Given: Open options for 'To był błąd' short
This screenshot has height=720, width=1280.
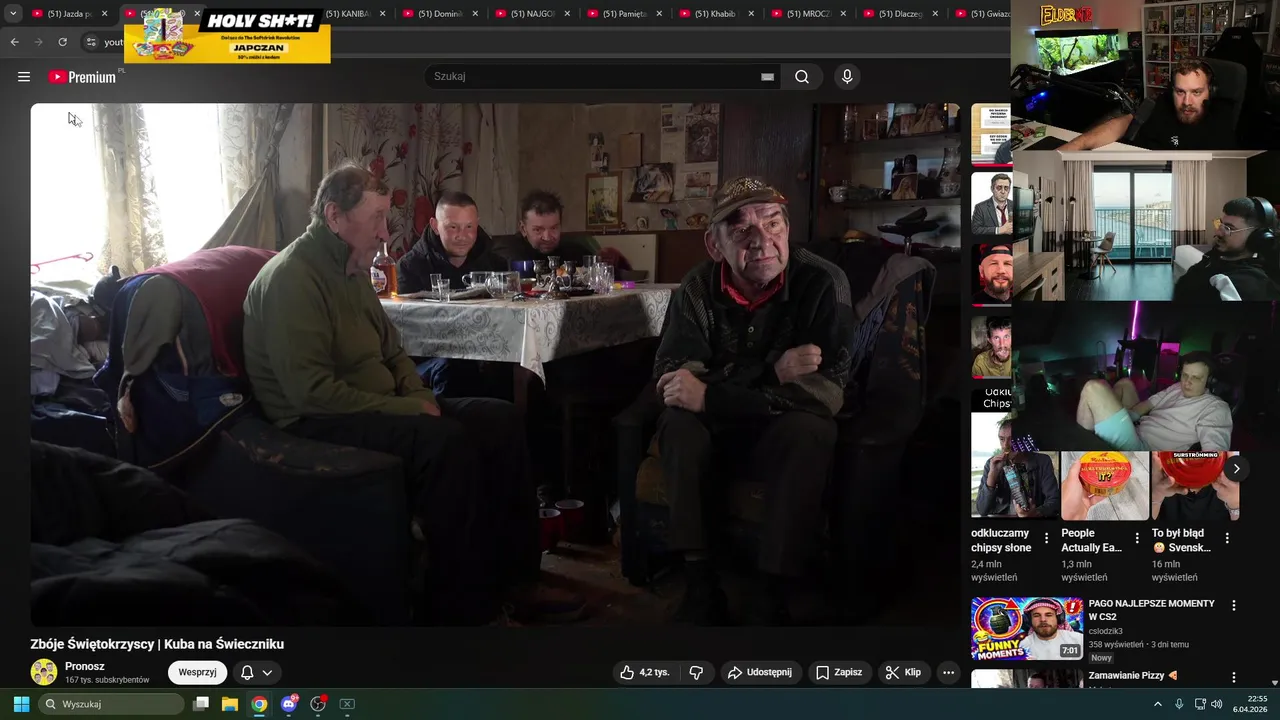Looking at the screenshot, I should tap(1227, 538).
